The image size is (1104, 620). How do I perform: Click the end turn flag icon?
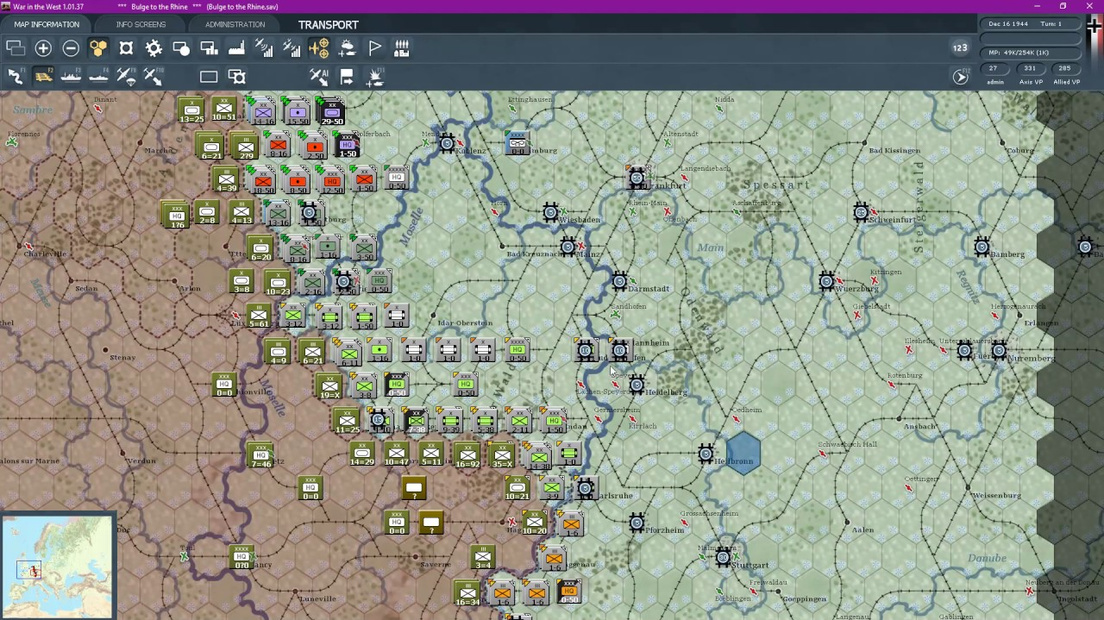coord(375,48)
